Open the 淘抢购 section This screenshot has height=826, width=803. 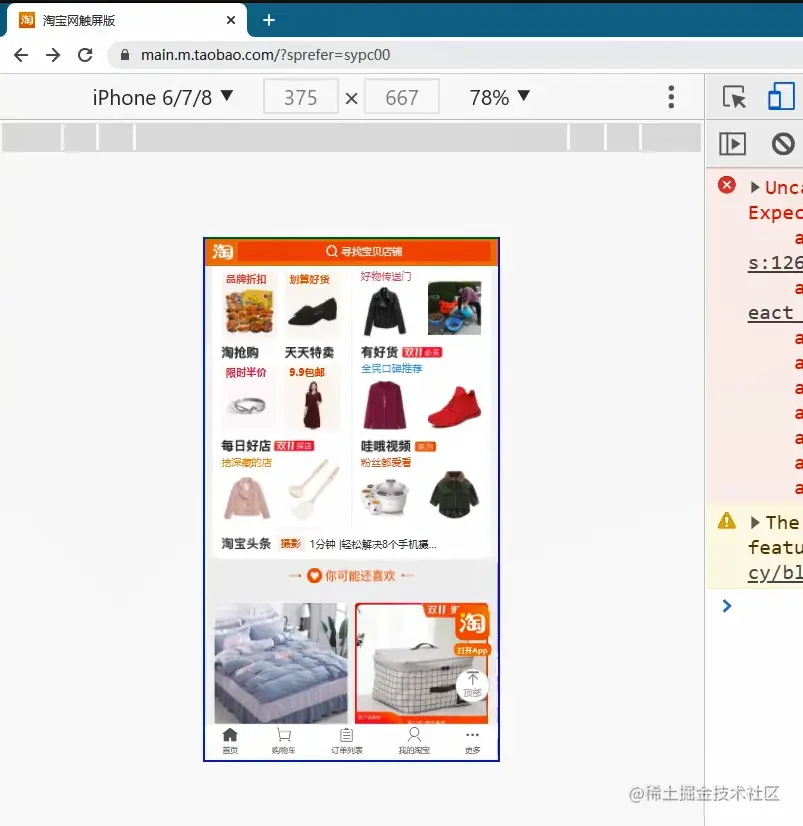pyautogui.click(x=240, y=352)
